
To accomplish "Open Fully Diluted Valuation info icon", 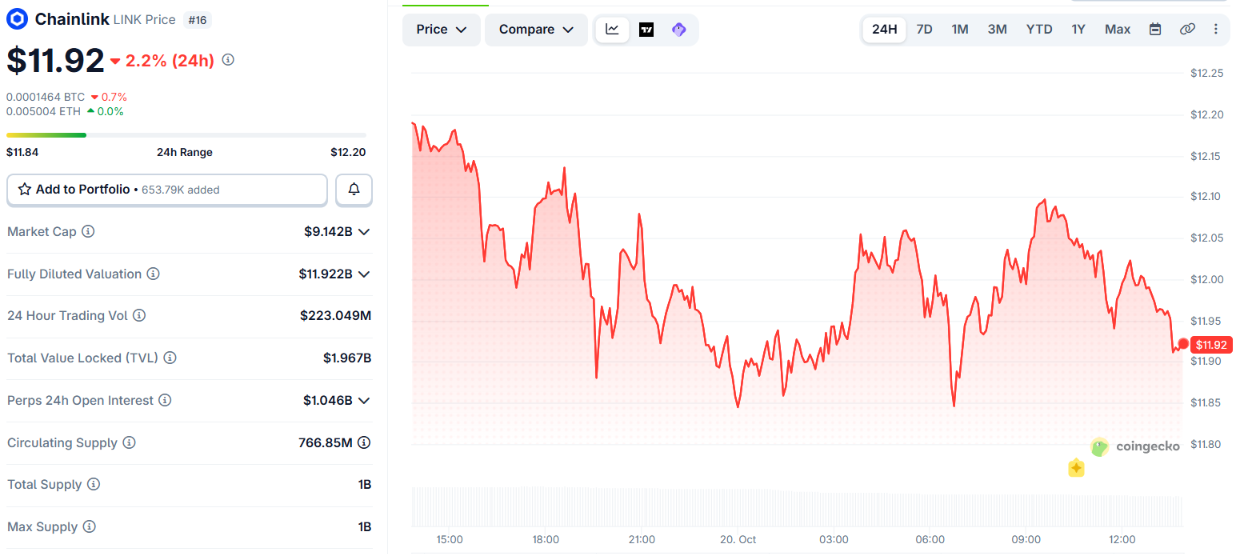I will click(x=153, y=274).
